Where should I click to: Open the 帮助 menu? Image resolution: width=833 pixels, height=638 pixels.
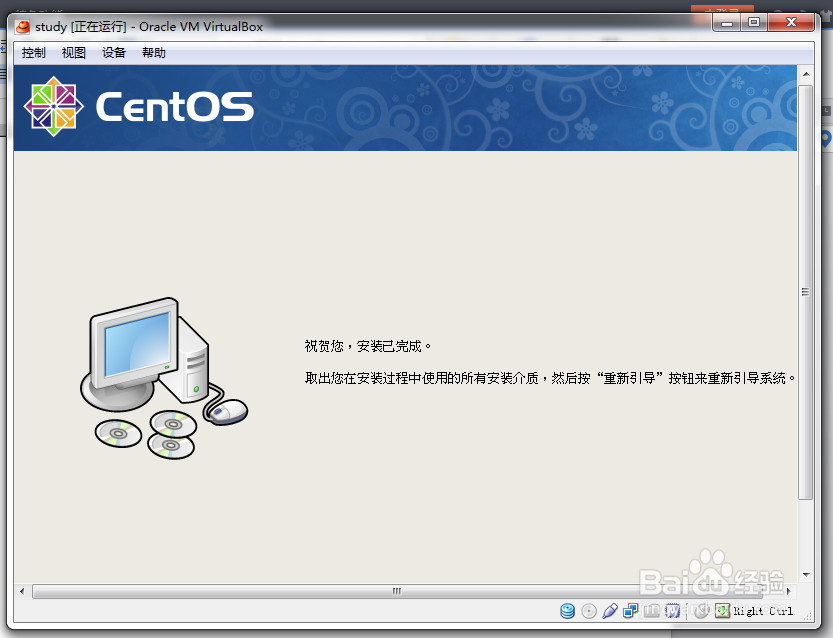coord(154,53)
